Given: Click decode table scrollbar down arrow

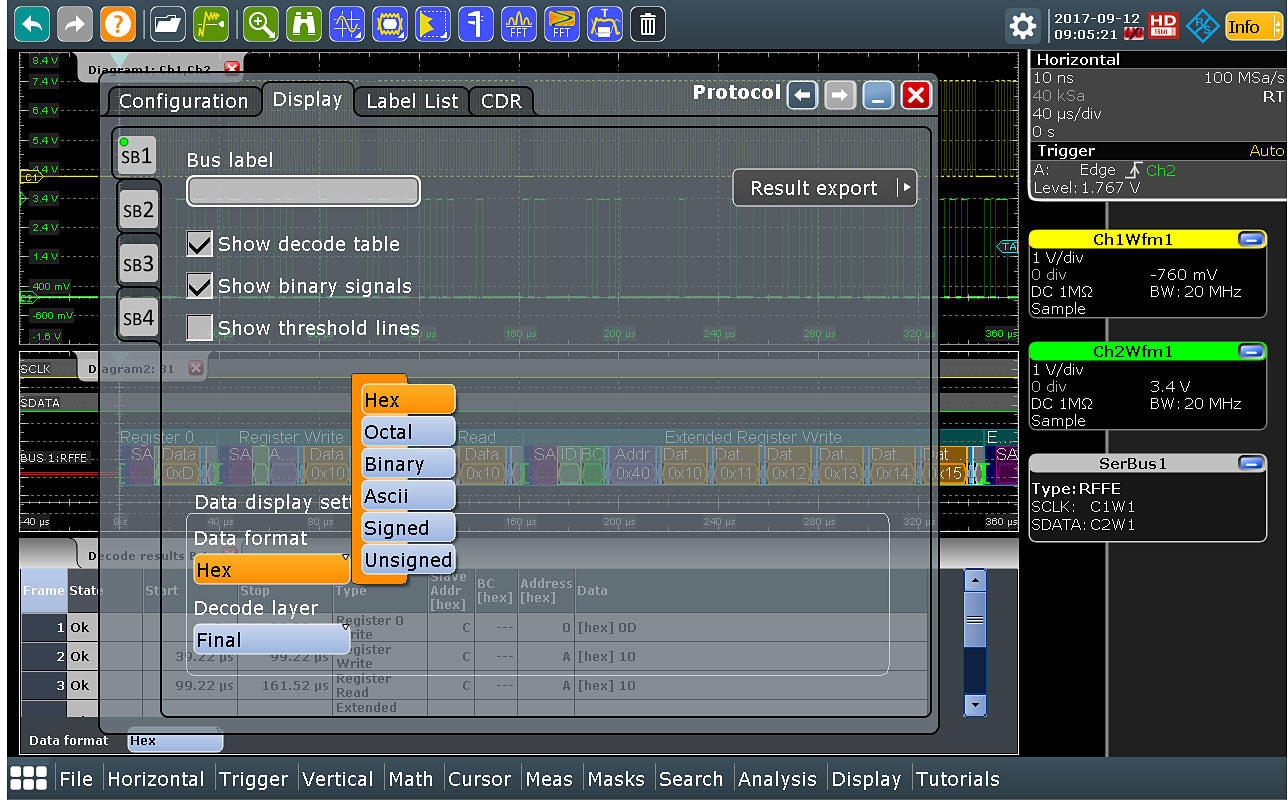Looking at the screenshot, I should [975, 705].
